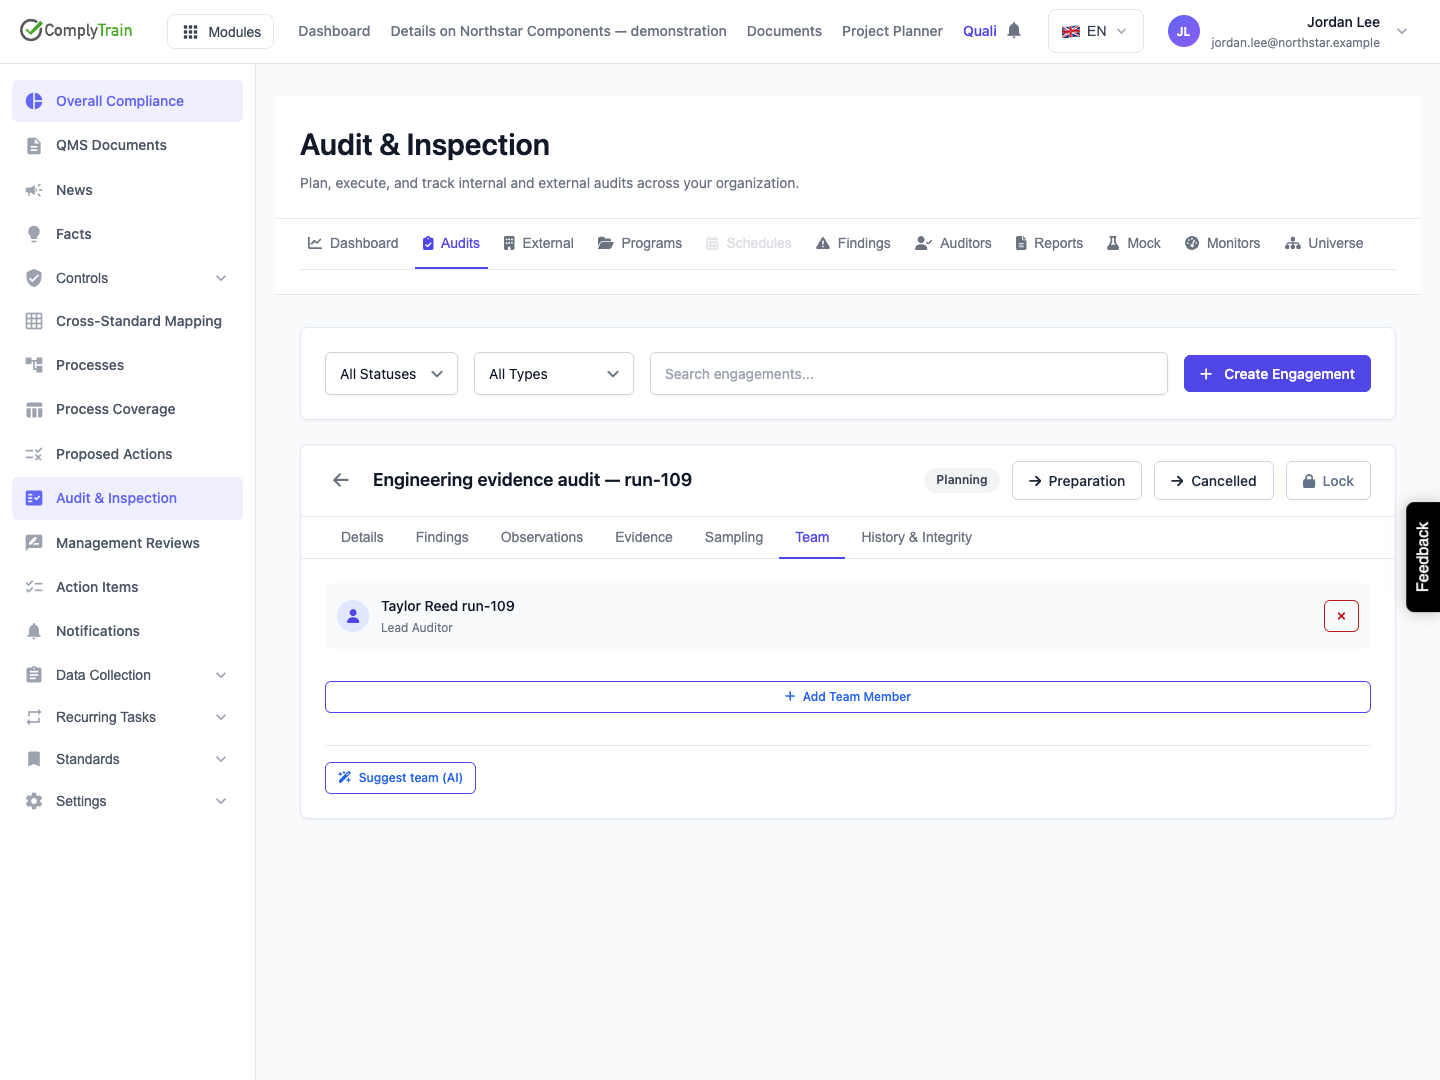The width and height of the screenshot is (1440, 1080).
Task: Click the Overall Compliance pie icon
Action: (34, 101)
